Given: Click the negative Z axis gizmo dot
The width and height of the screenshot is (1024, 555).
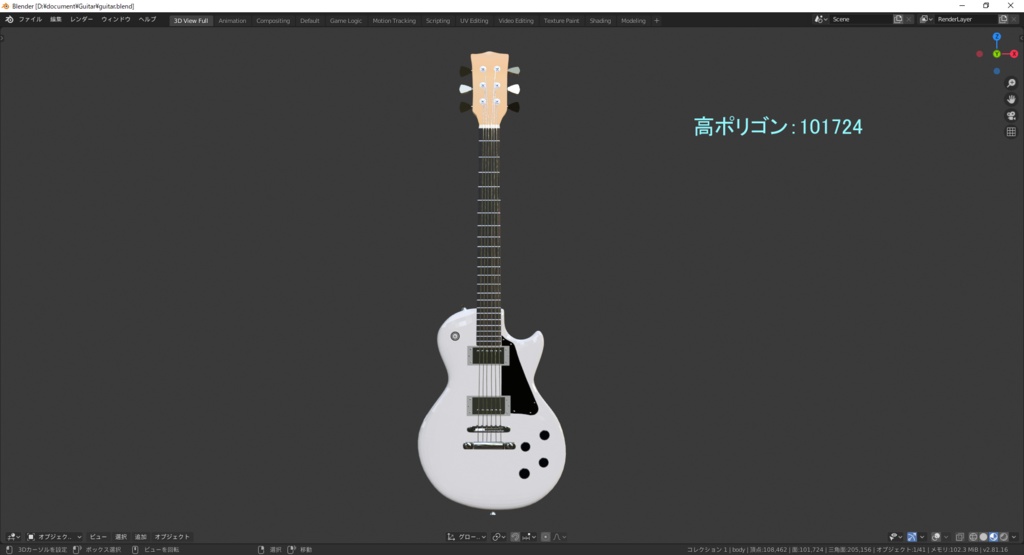Looking at the screenshot, I should coord(997,71).
